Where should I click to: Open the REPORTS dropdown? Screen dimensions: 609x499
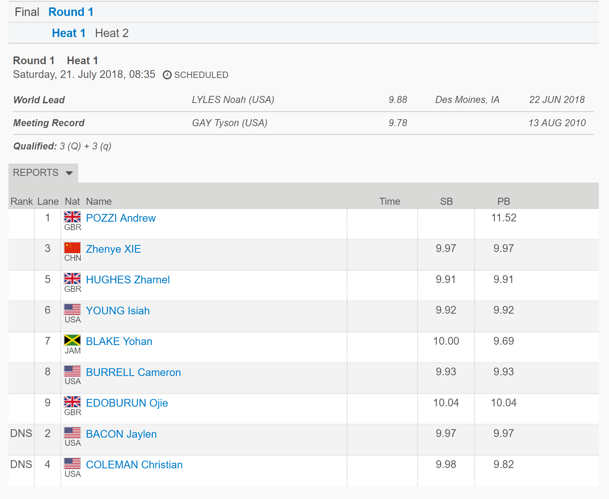(x=43, y=173)
